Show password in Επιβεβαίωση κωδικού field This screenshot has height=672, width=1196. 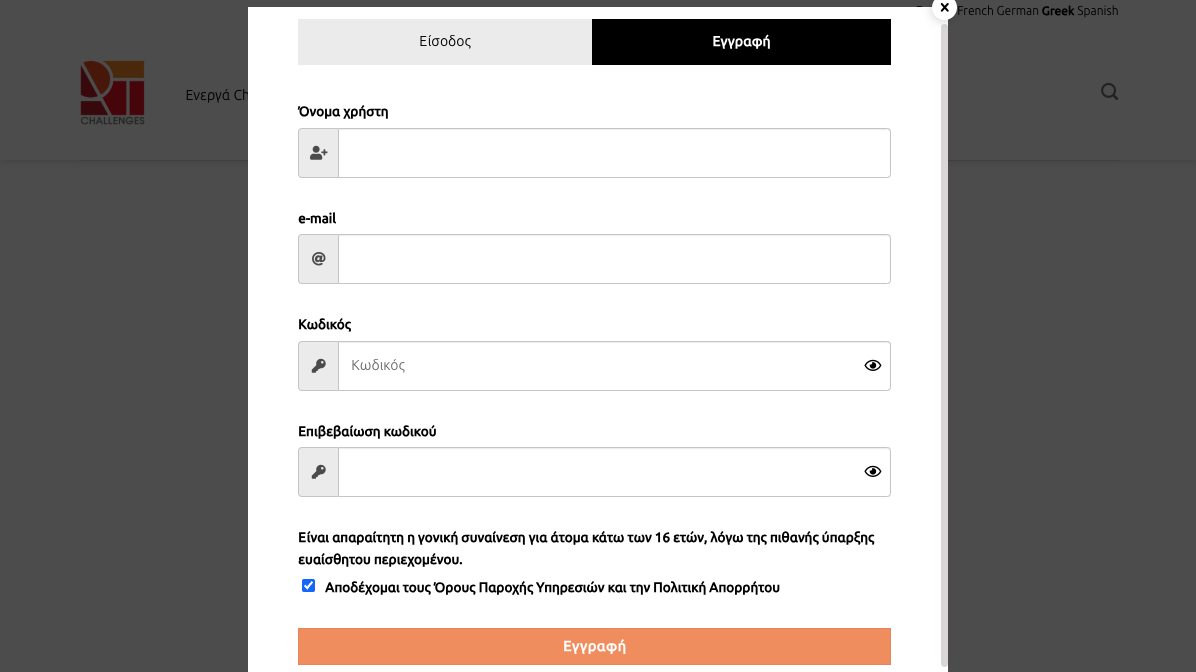[x=872, y=472]
